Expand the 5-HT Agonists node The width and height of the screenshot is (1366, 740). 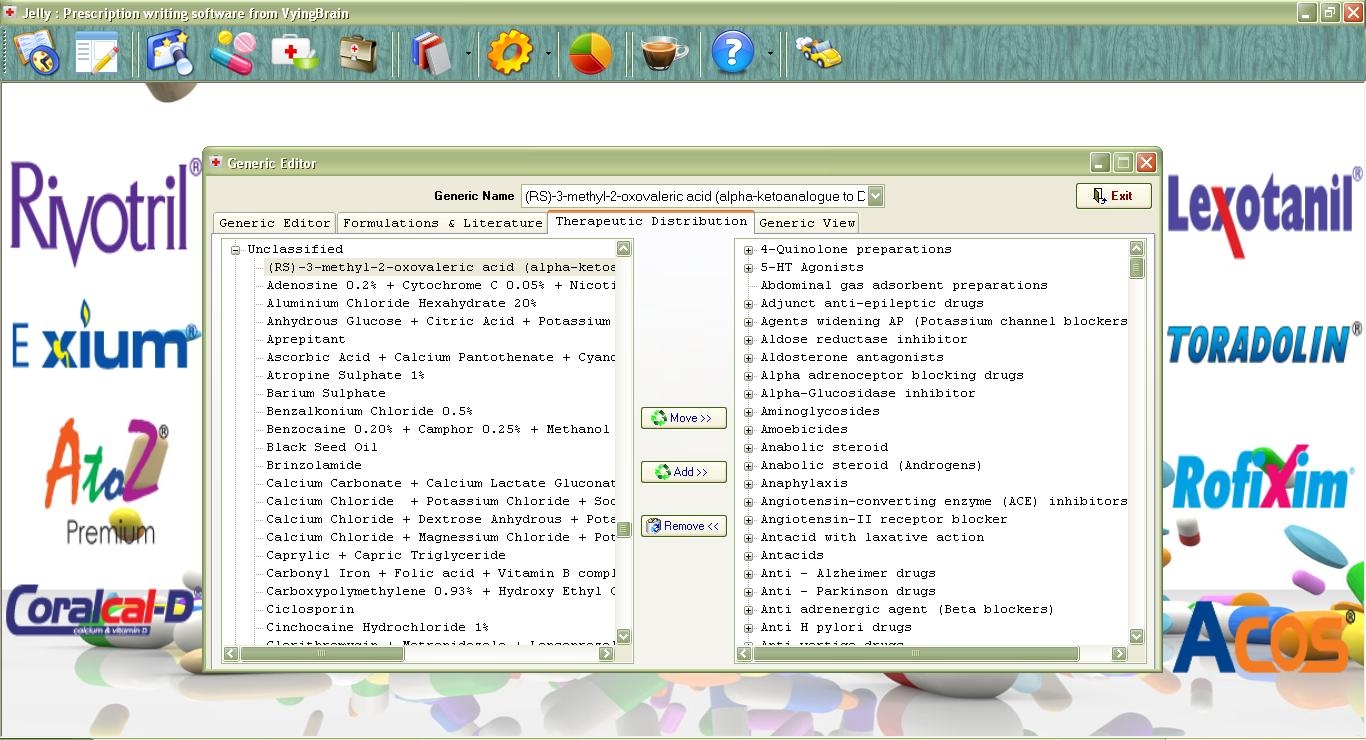[748, 268]
